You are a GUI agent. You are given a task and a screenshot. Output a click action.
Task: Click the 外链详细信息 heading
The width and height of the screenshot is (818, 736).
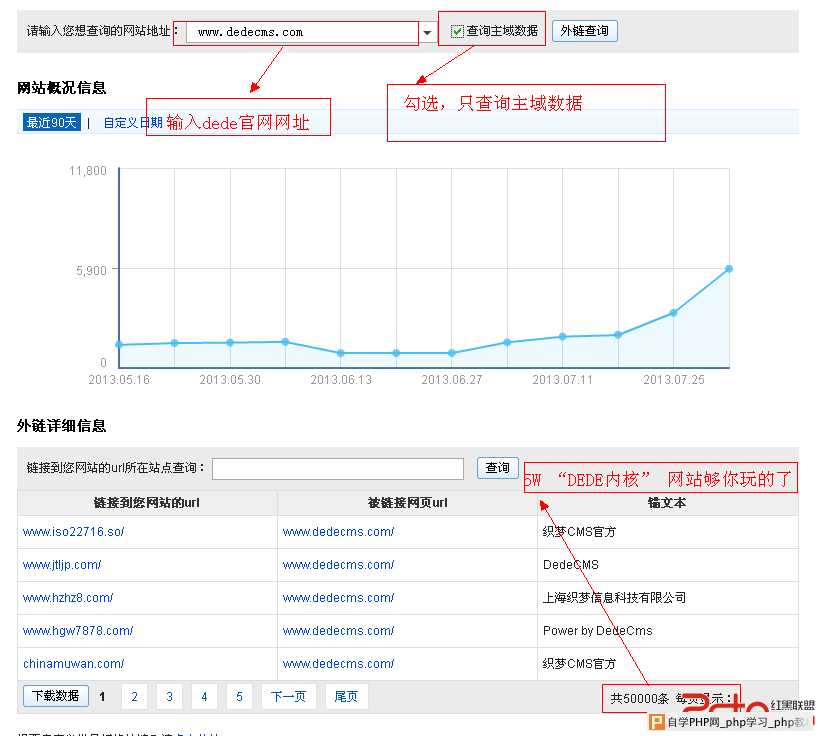pos(62,426)
